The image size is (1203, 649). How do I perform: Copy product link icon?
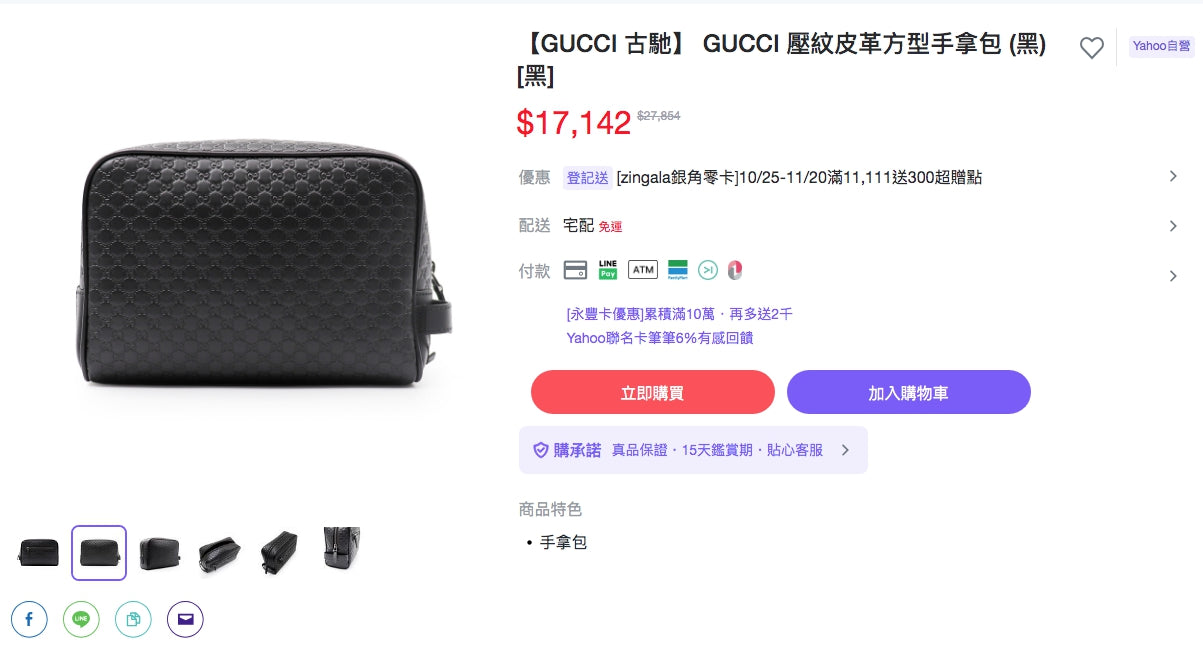click(x=133, y=619)
